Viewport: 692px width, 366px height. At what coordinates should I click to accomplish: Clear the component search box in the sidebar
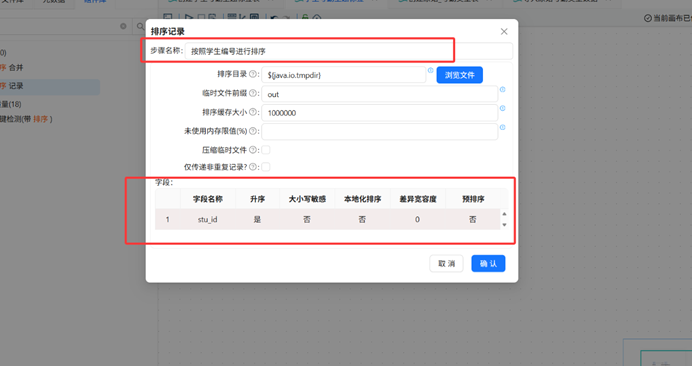click(x=123, y=26)
